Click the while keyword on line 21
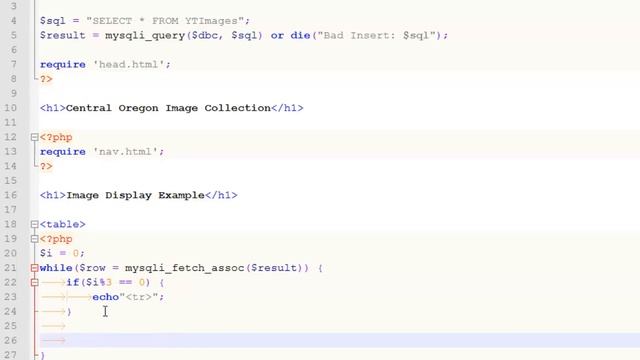Screen dimensions: 640x360 point(56,268)
